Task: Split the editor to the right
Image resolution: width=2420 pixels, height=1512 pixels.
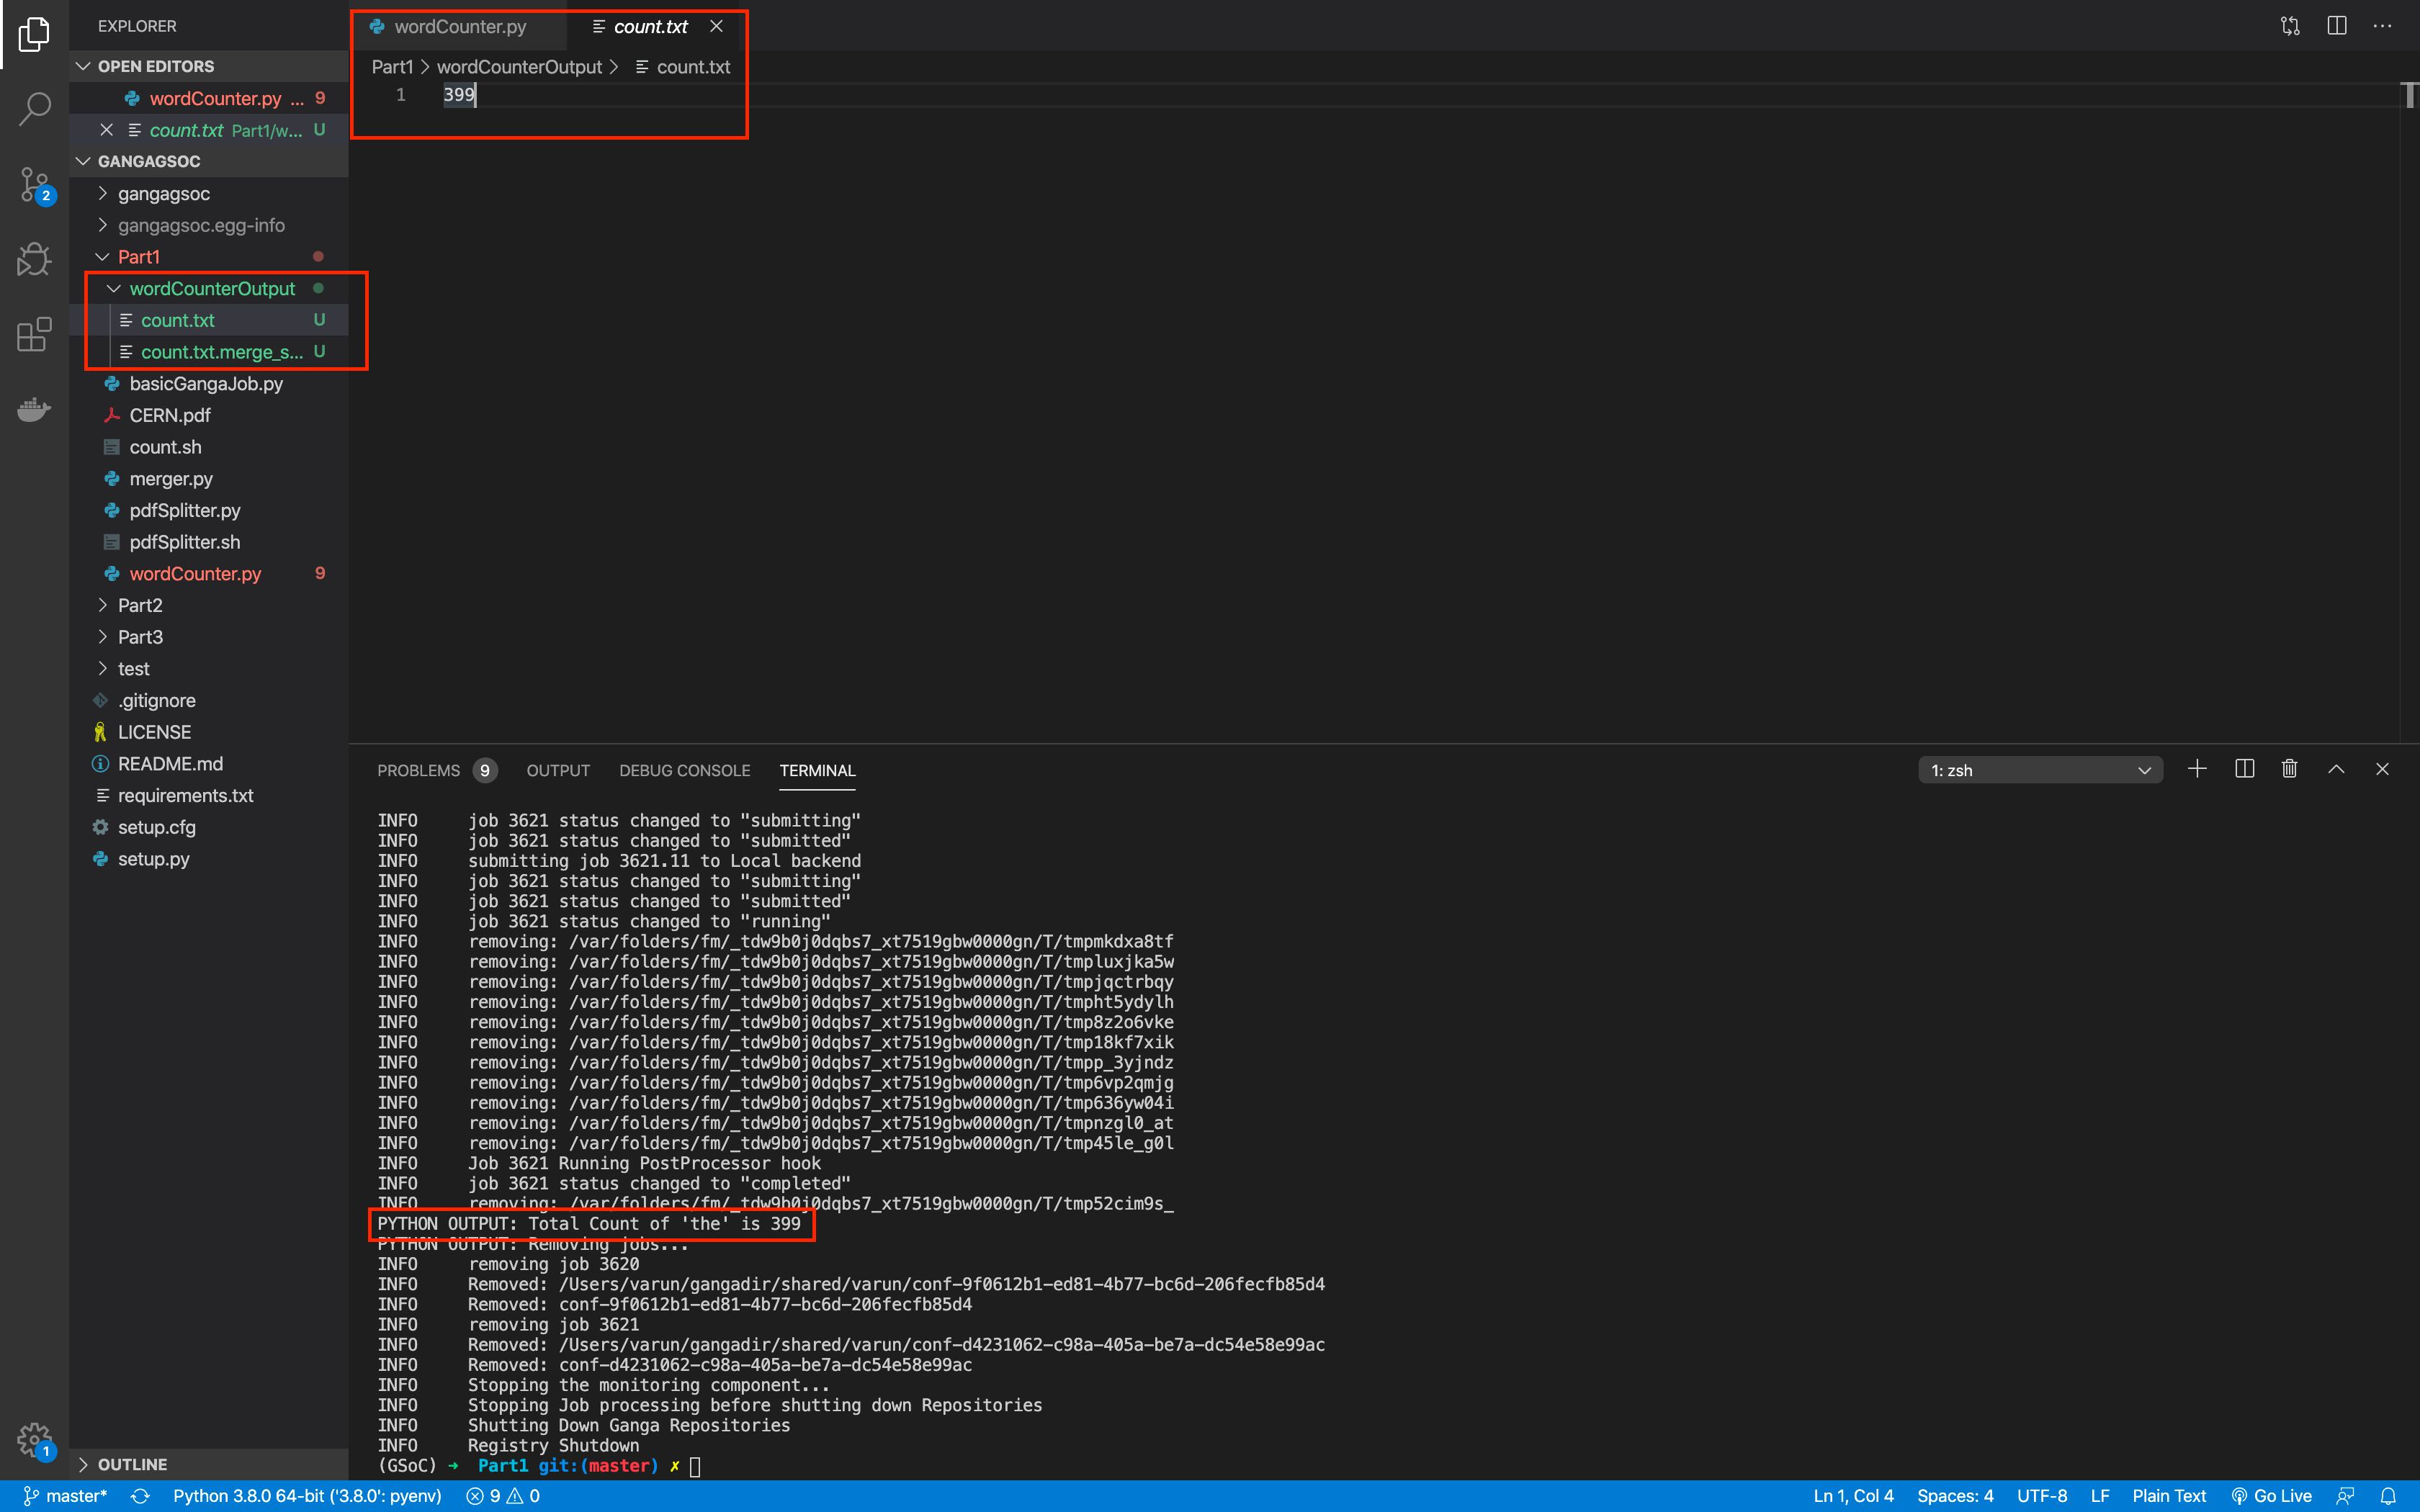Action: (2336, 26)
